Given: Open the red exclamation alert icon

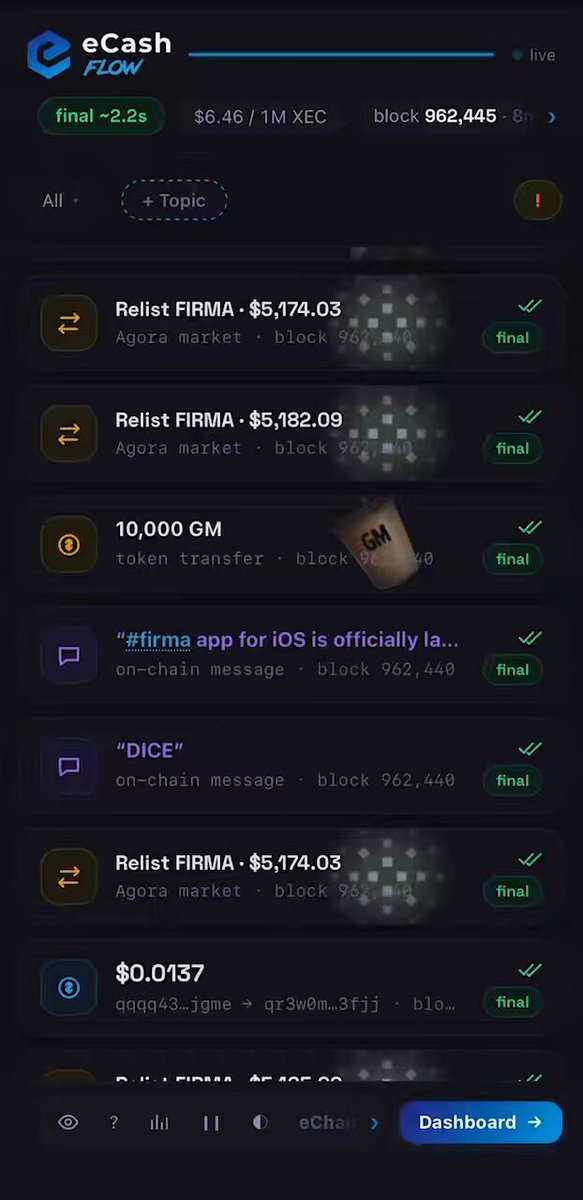Looking at the screenshot, I should click(538, 200).
